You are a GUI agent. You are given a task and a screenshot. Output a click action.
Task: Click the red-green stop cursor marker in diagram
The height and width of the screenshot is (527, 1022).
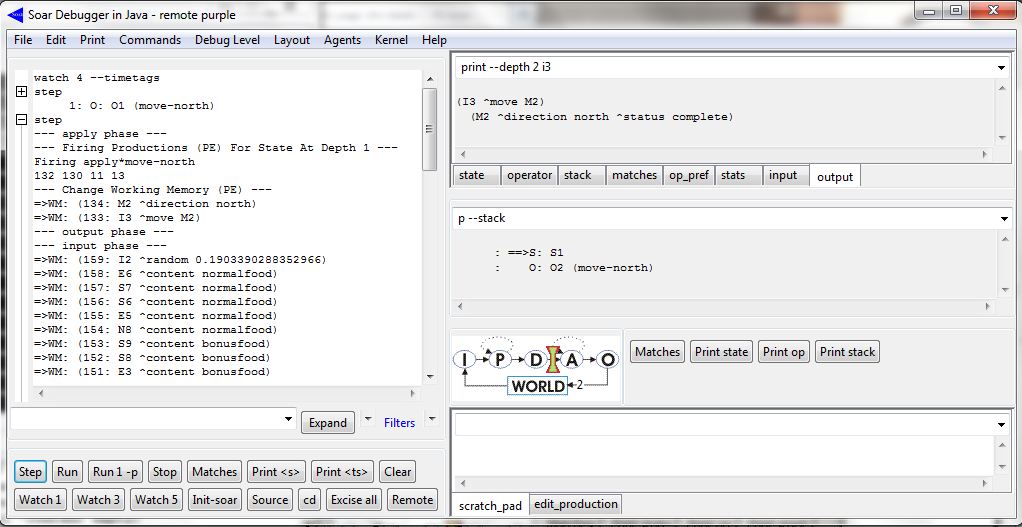[555, 360]
